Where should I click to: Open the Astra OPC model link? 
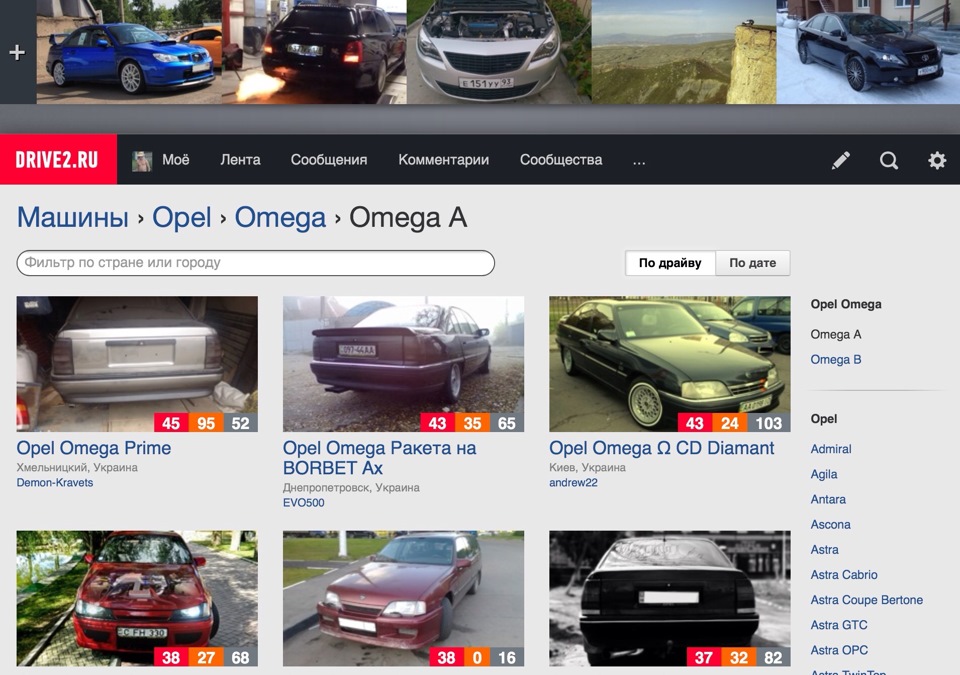click(x=839, y=650)
